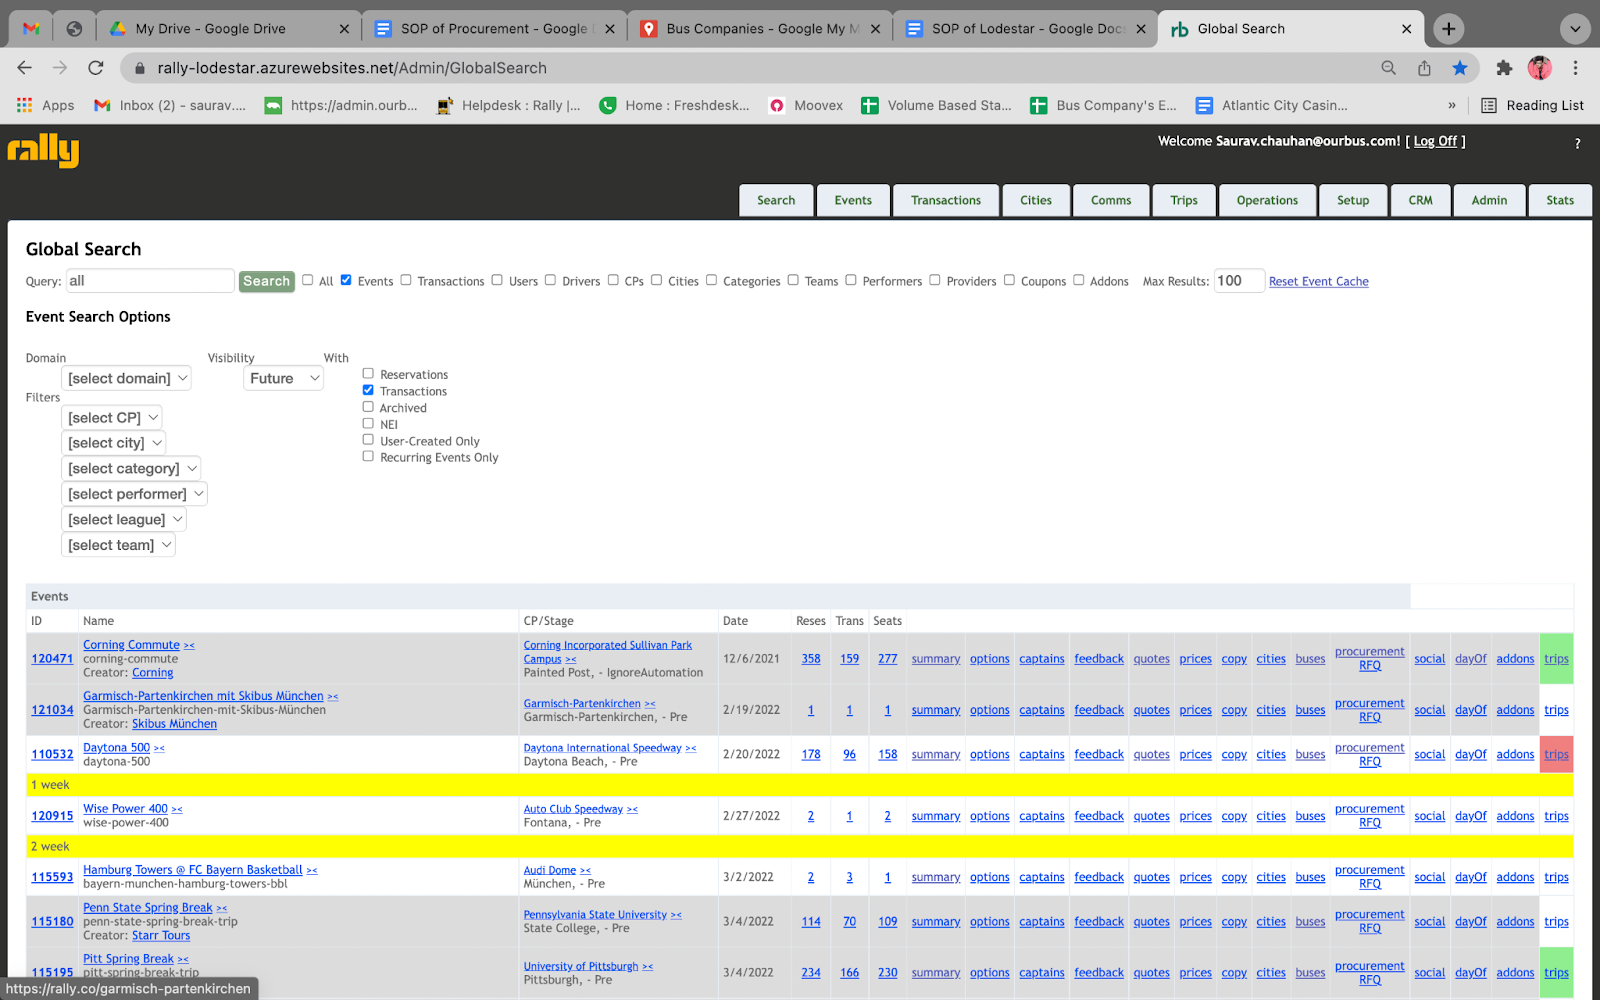Viewport: 1600px width, 1000px height.
Task: Enable the Cities search checkbox
Action: (x=657, y=280)
